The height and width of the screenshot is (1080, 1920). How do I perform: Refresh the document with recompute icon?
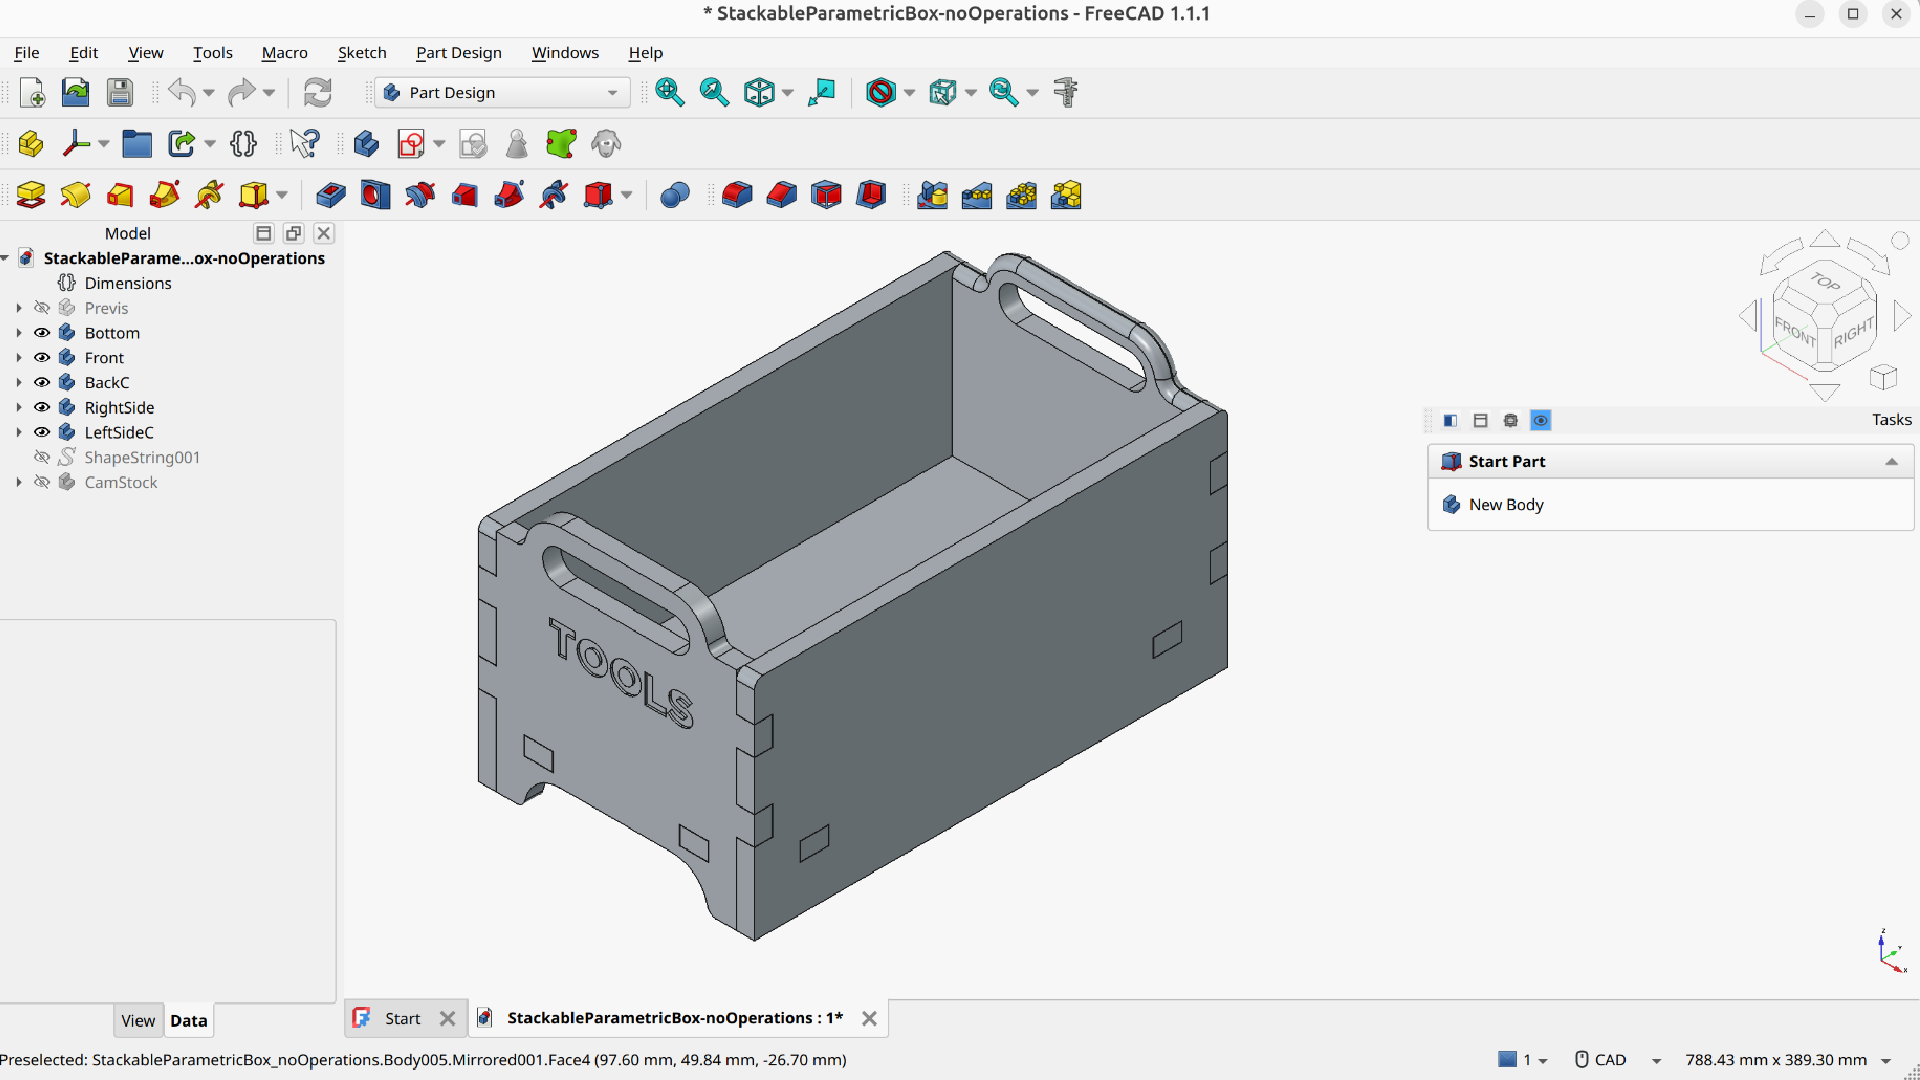317,93
